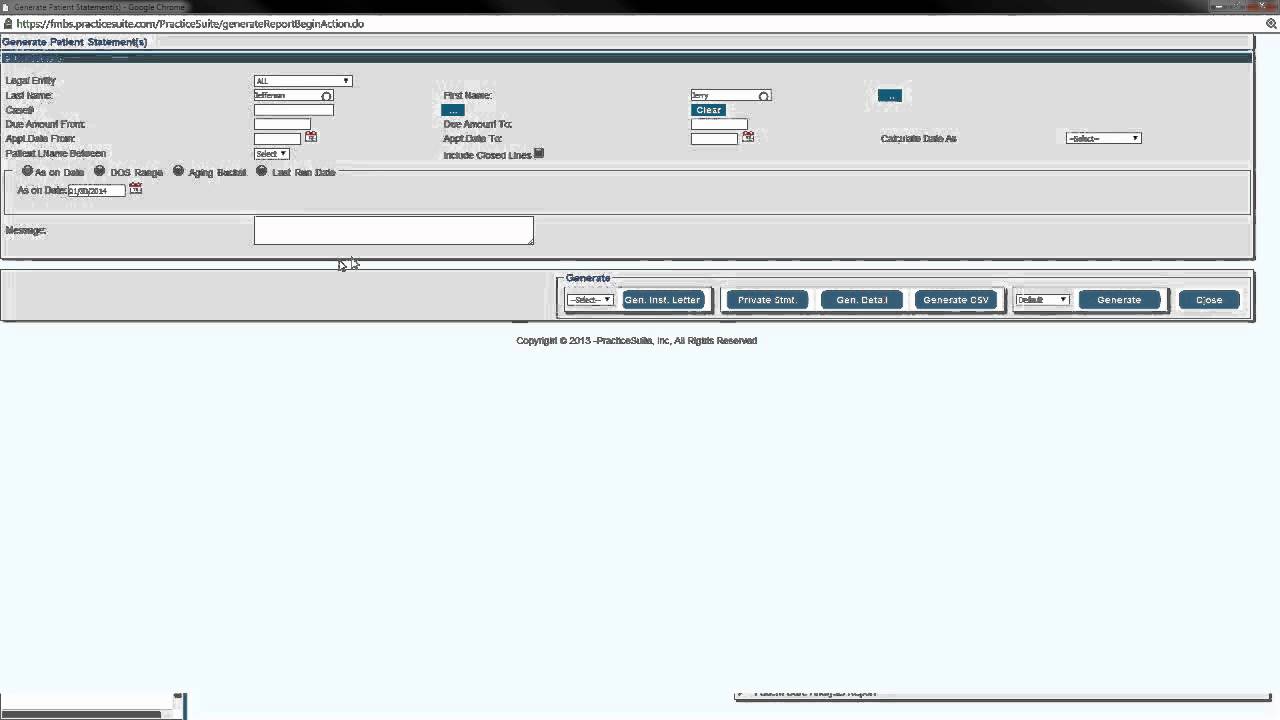Click the Private Stmt. button
Viewport: 1280px width, 720px height.
tap(767, 300)
